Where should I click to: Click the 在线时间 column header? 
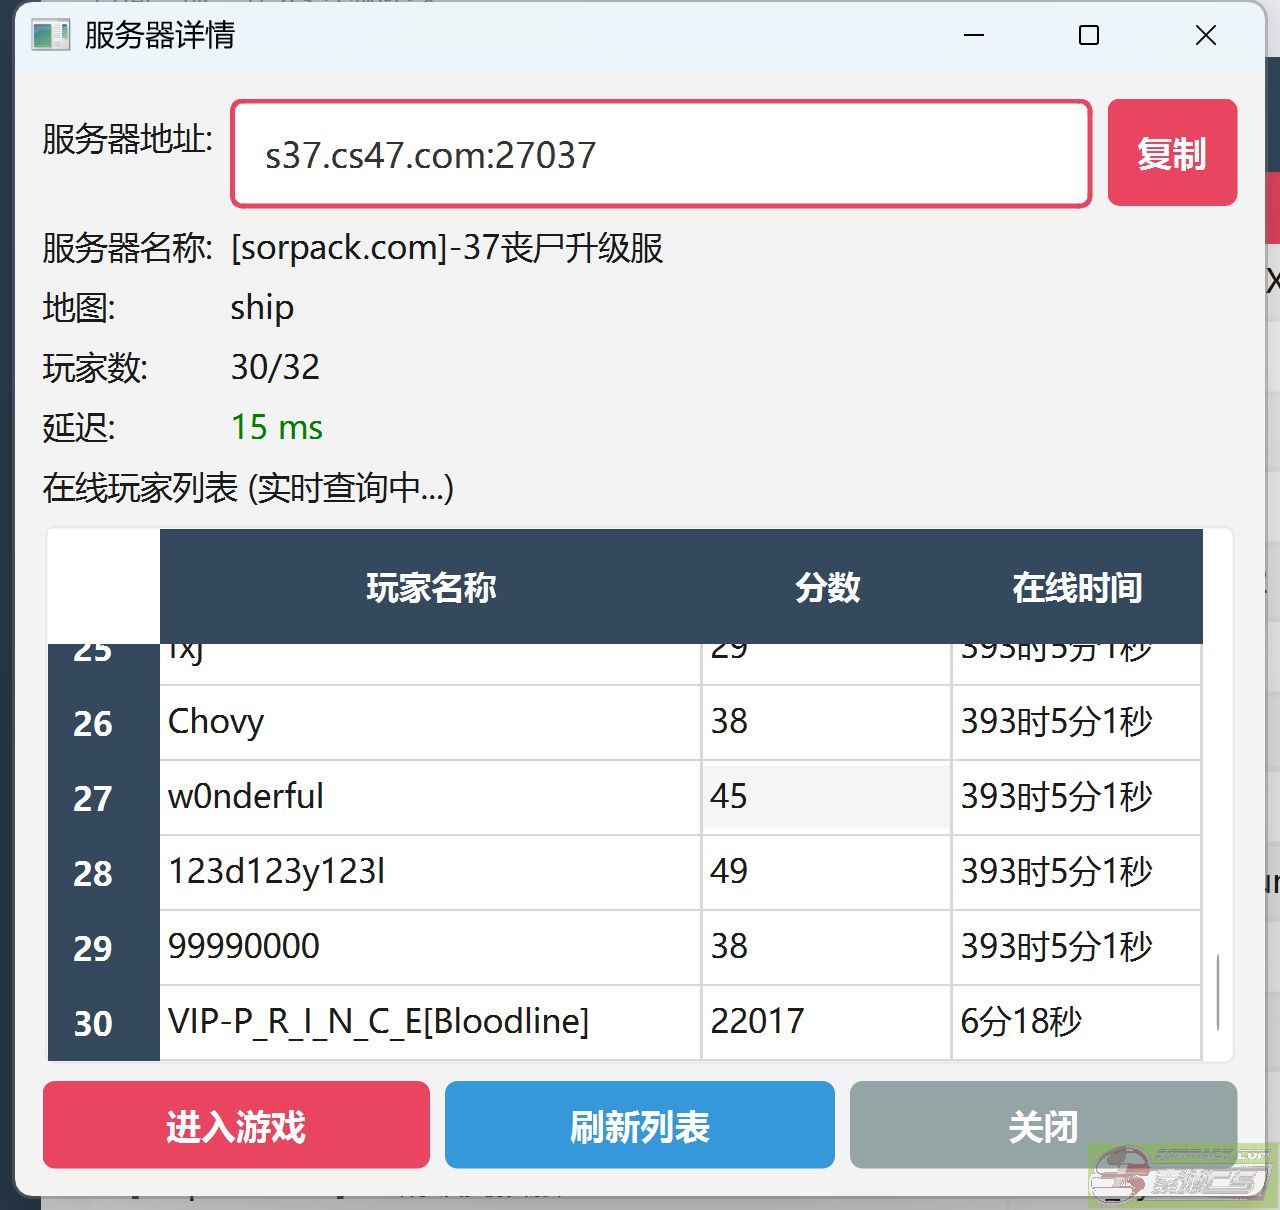click(1076, 587)
